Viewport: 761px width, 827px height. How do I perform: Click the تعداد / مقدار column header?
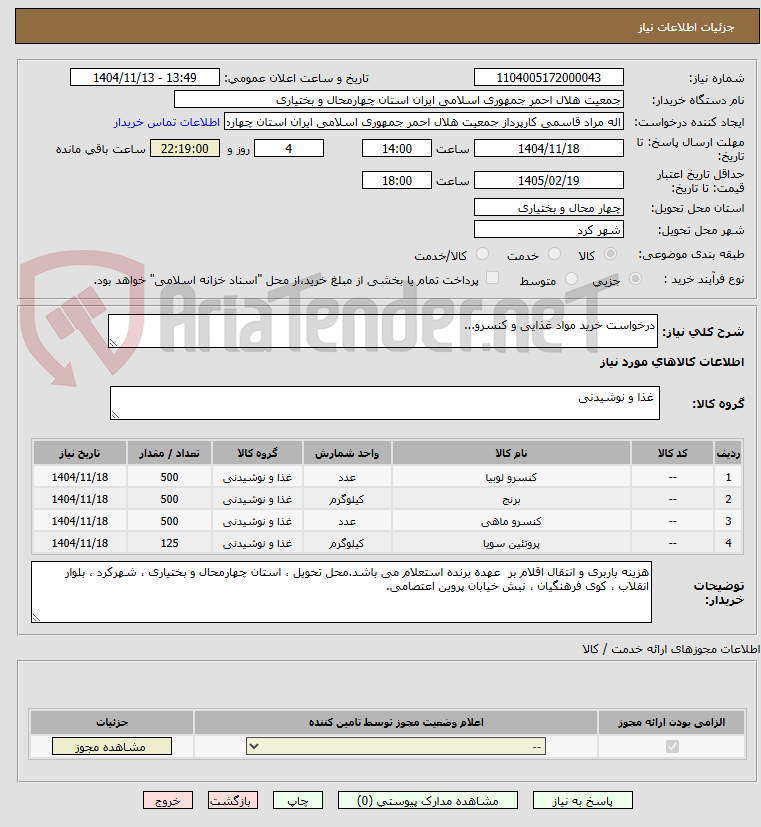point(169,453)
